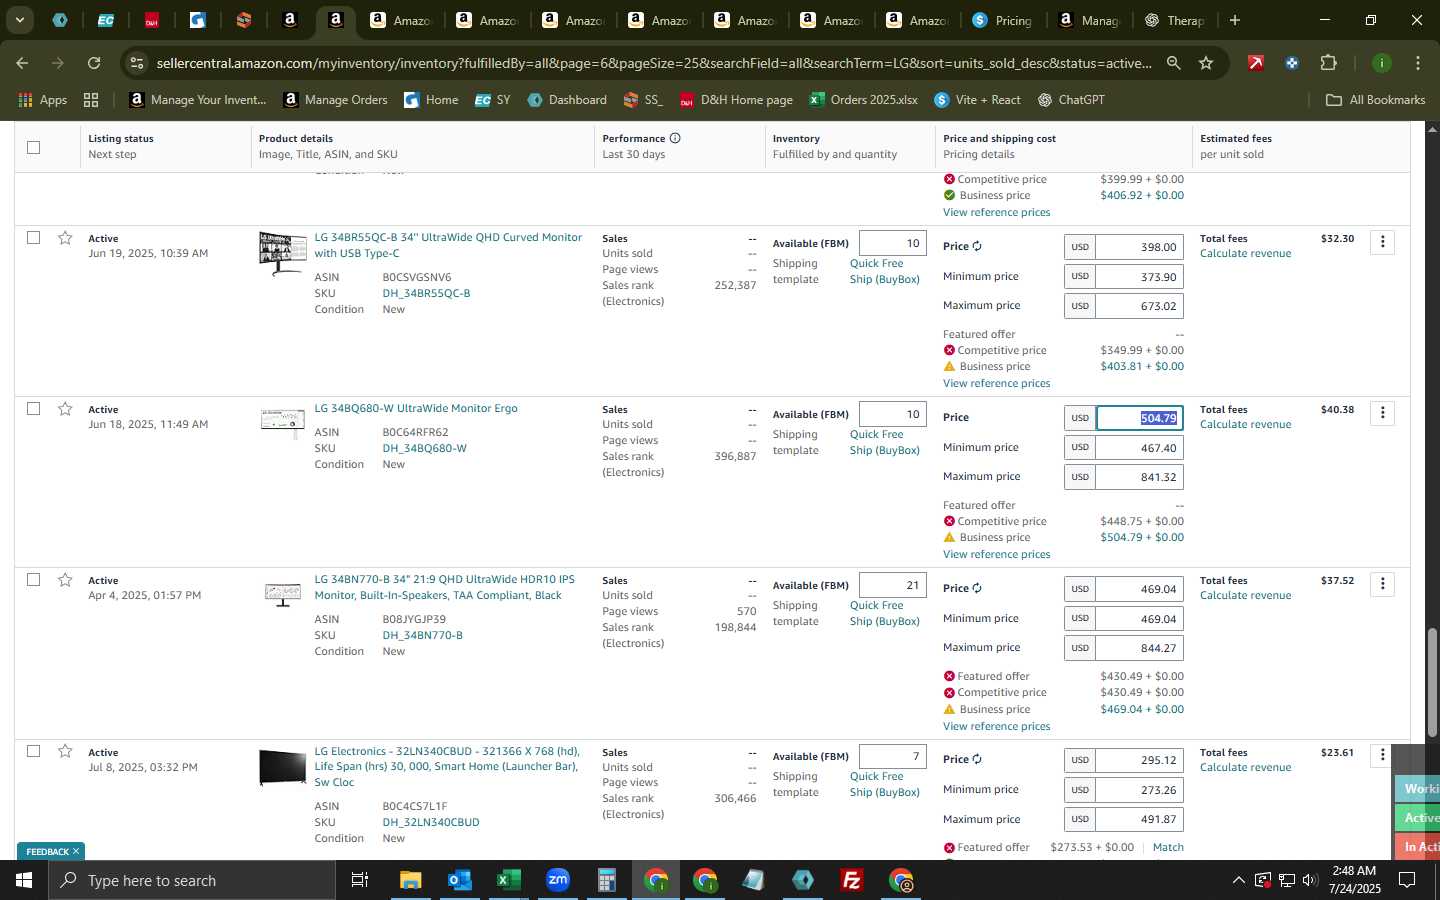The height and width of the screenshot is (900, 1440).
Task: Open FileZilla from taskbar
Action: point(852,880)
